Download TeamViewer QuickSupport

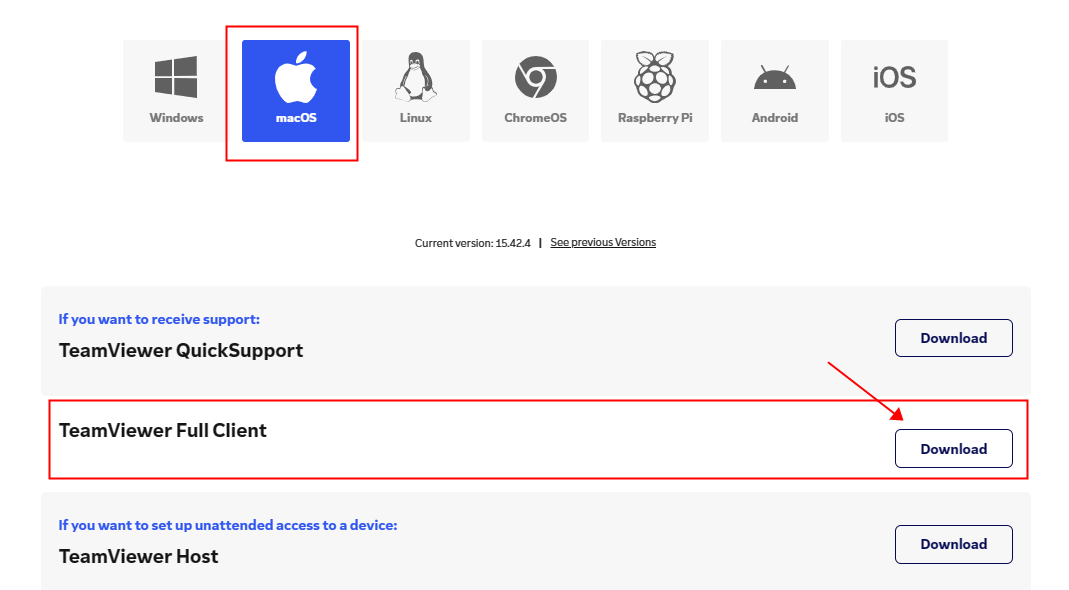tap(953, 338)
